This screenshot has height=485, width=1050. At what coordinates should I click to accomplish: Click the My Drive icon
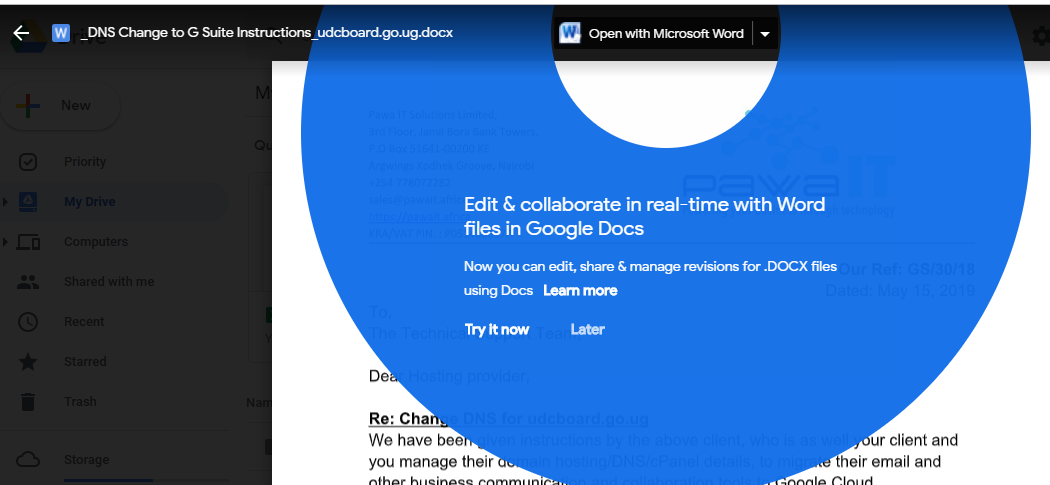27,202
